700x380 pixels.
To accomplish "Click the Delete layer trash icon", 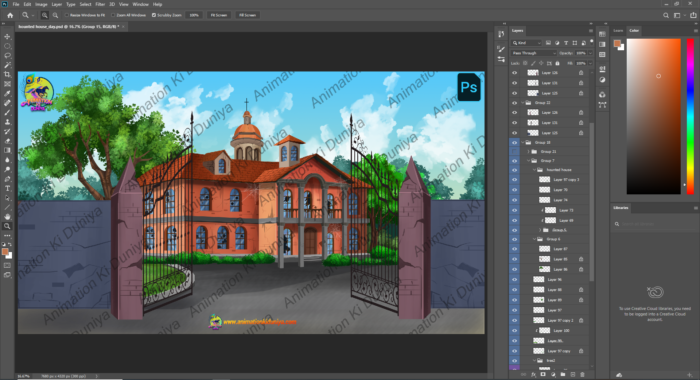I will pos(582,375).
